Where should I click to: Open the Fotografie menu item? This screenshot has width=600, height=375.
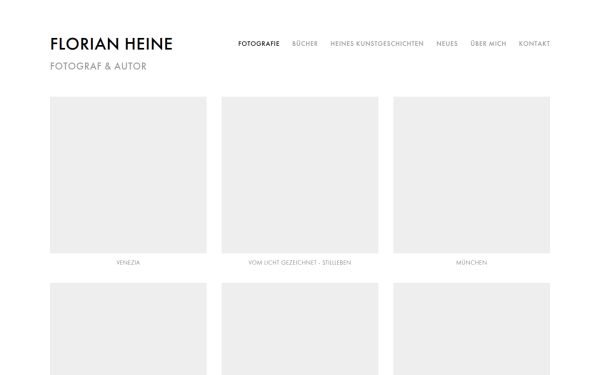pyautogui.click(x=259, y=44)
